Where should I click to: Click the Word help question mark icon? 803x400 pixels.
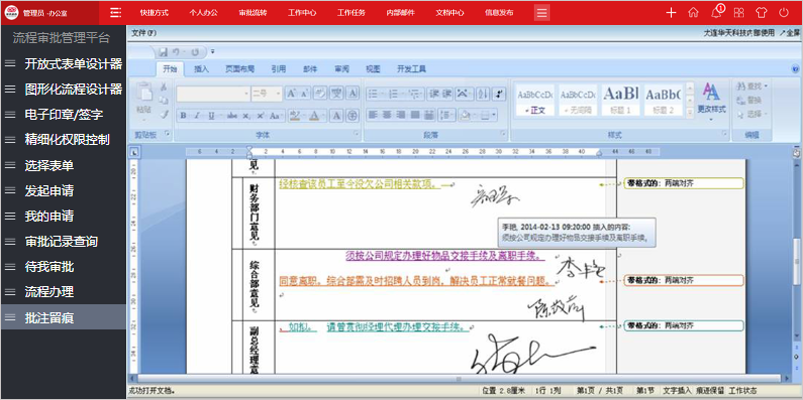pos(796,69)
